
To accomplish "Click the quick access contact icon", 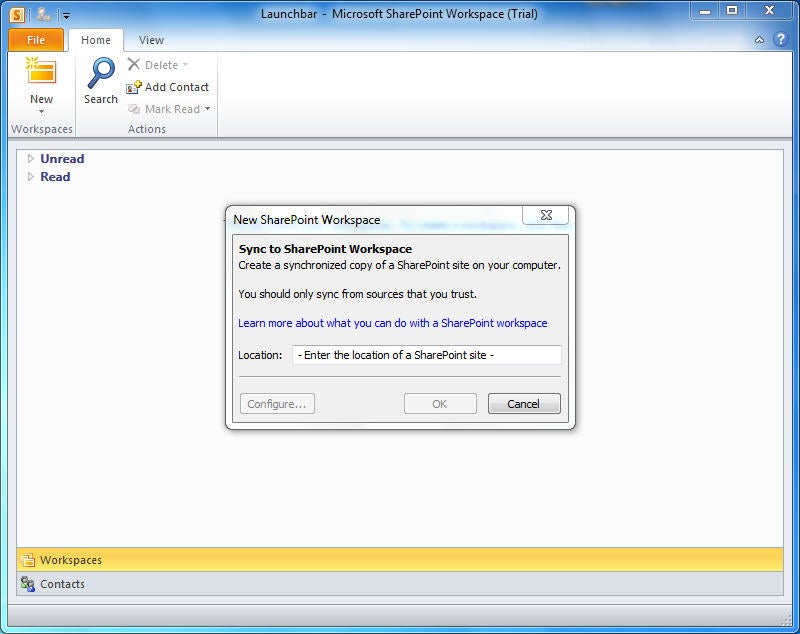I will coord(44,15).
